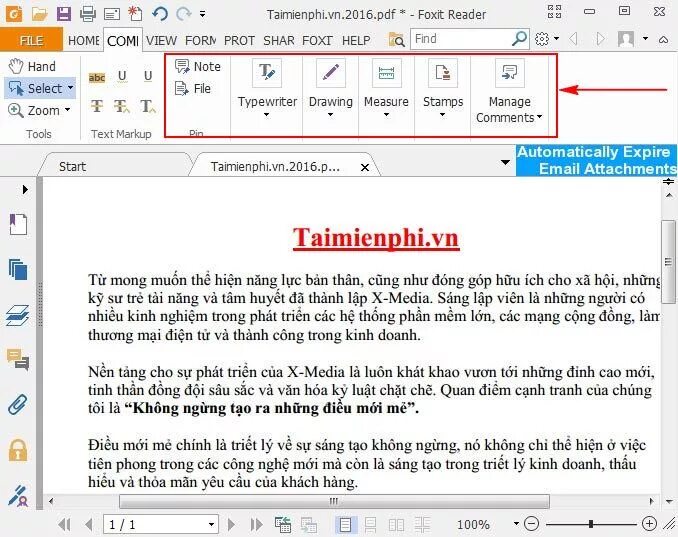Add a Note comment
This screenshot has width=678, height=537.
click(198, 66)
